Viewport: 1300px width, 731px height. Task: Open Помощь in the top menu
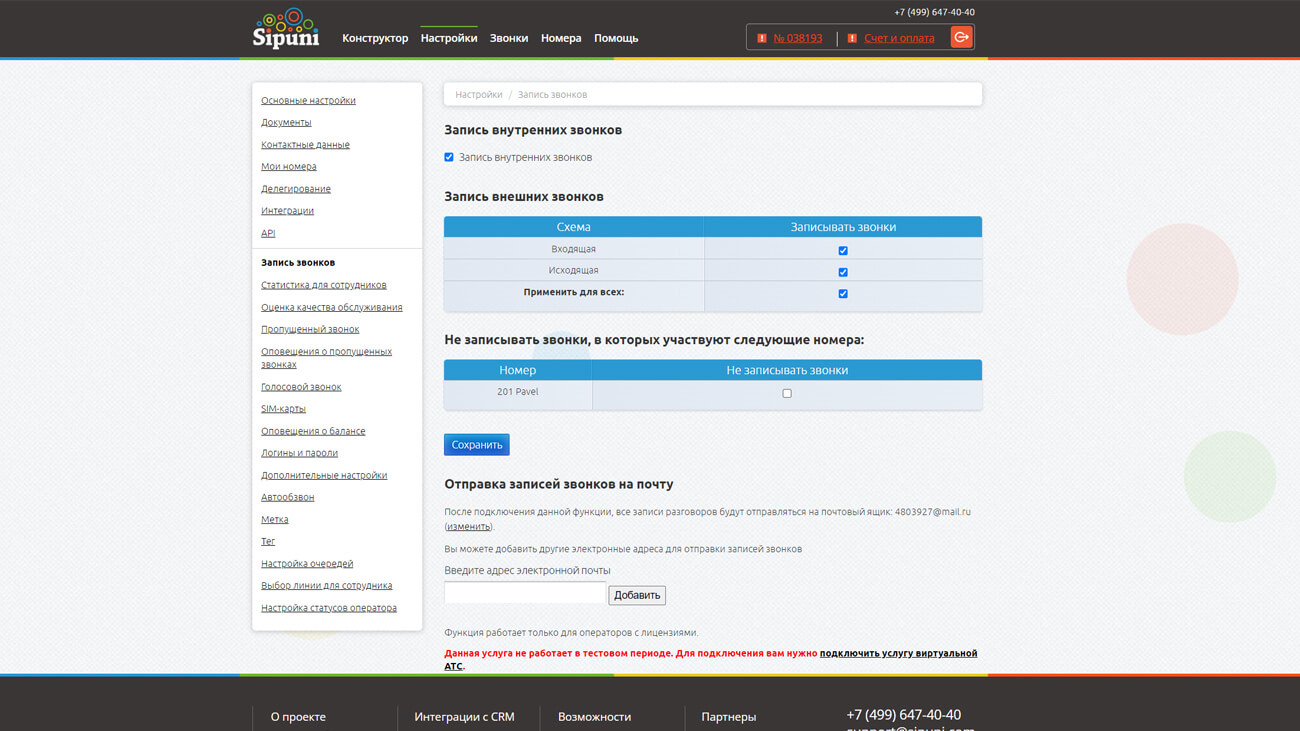pos(616,38)
